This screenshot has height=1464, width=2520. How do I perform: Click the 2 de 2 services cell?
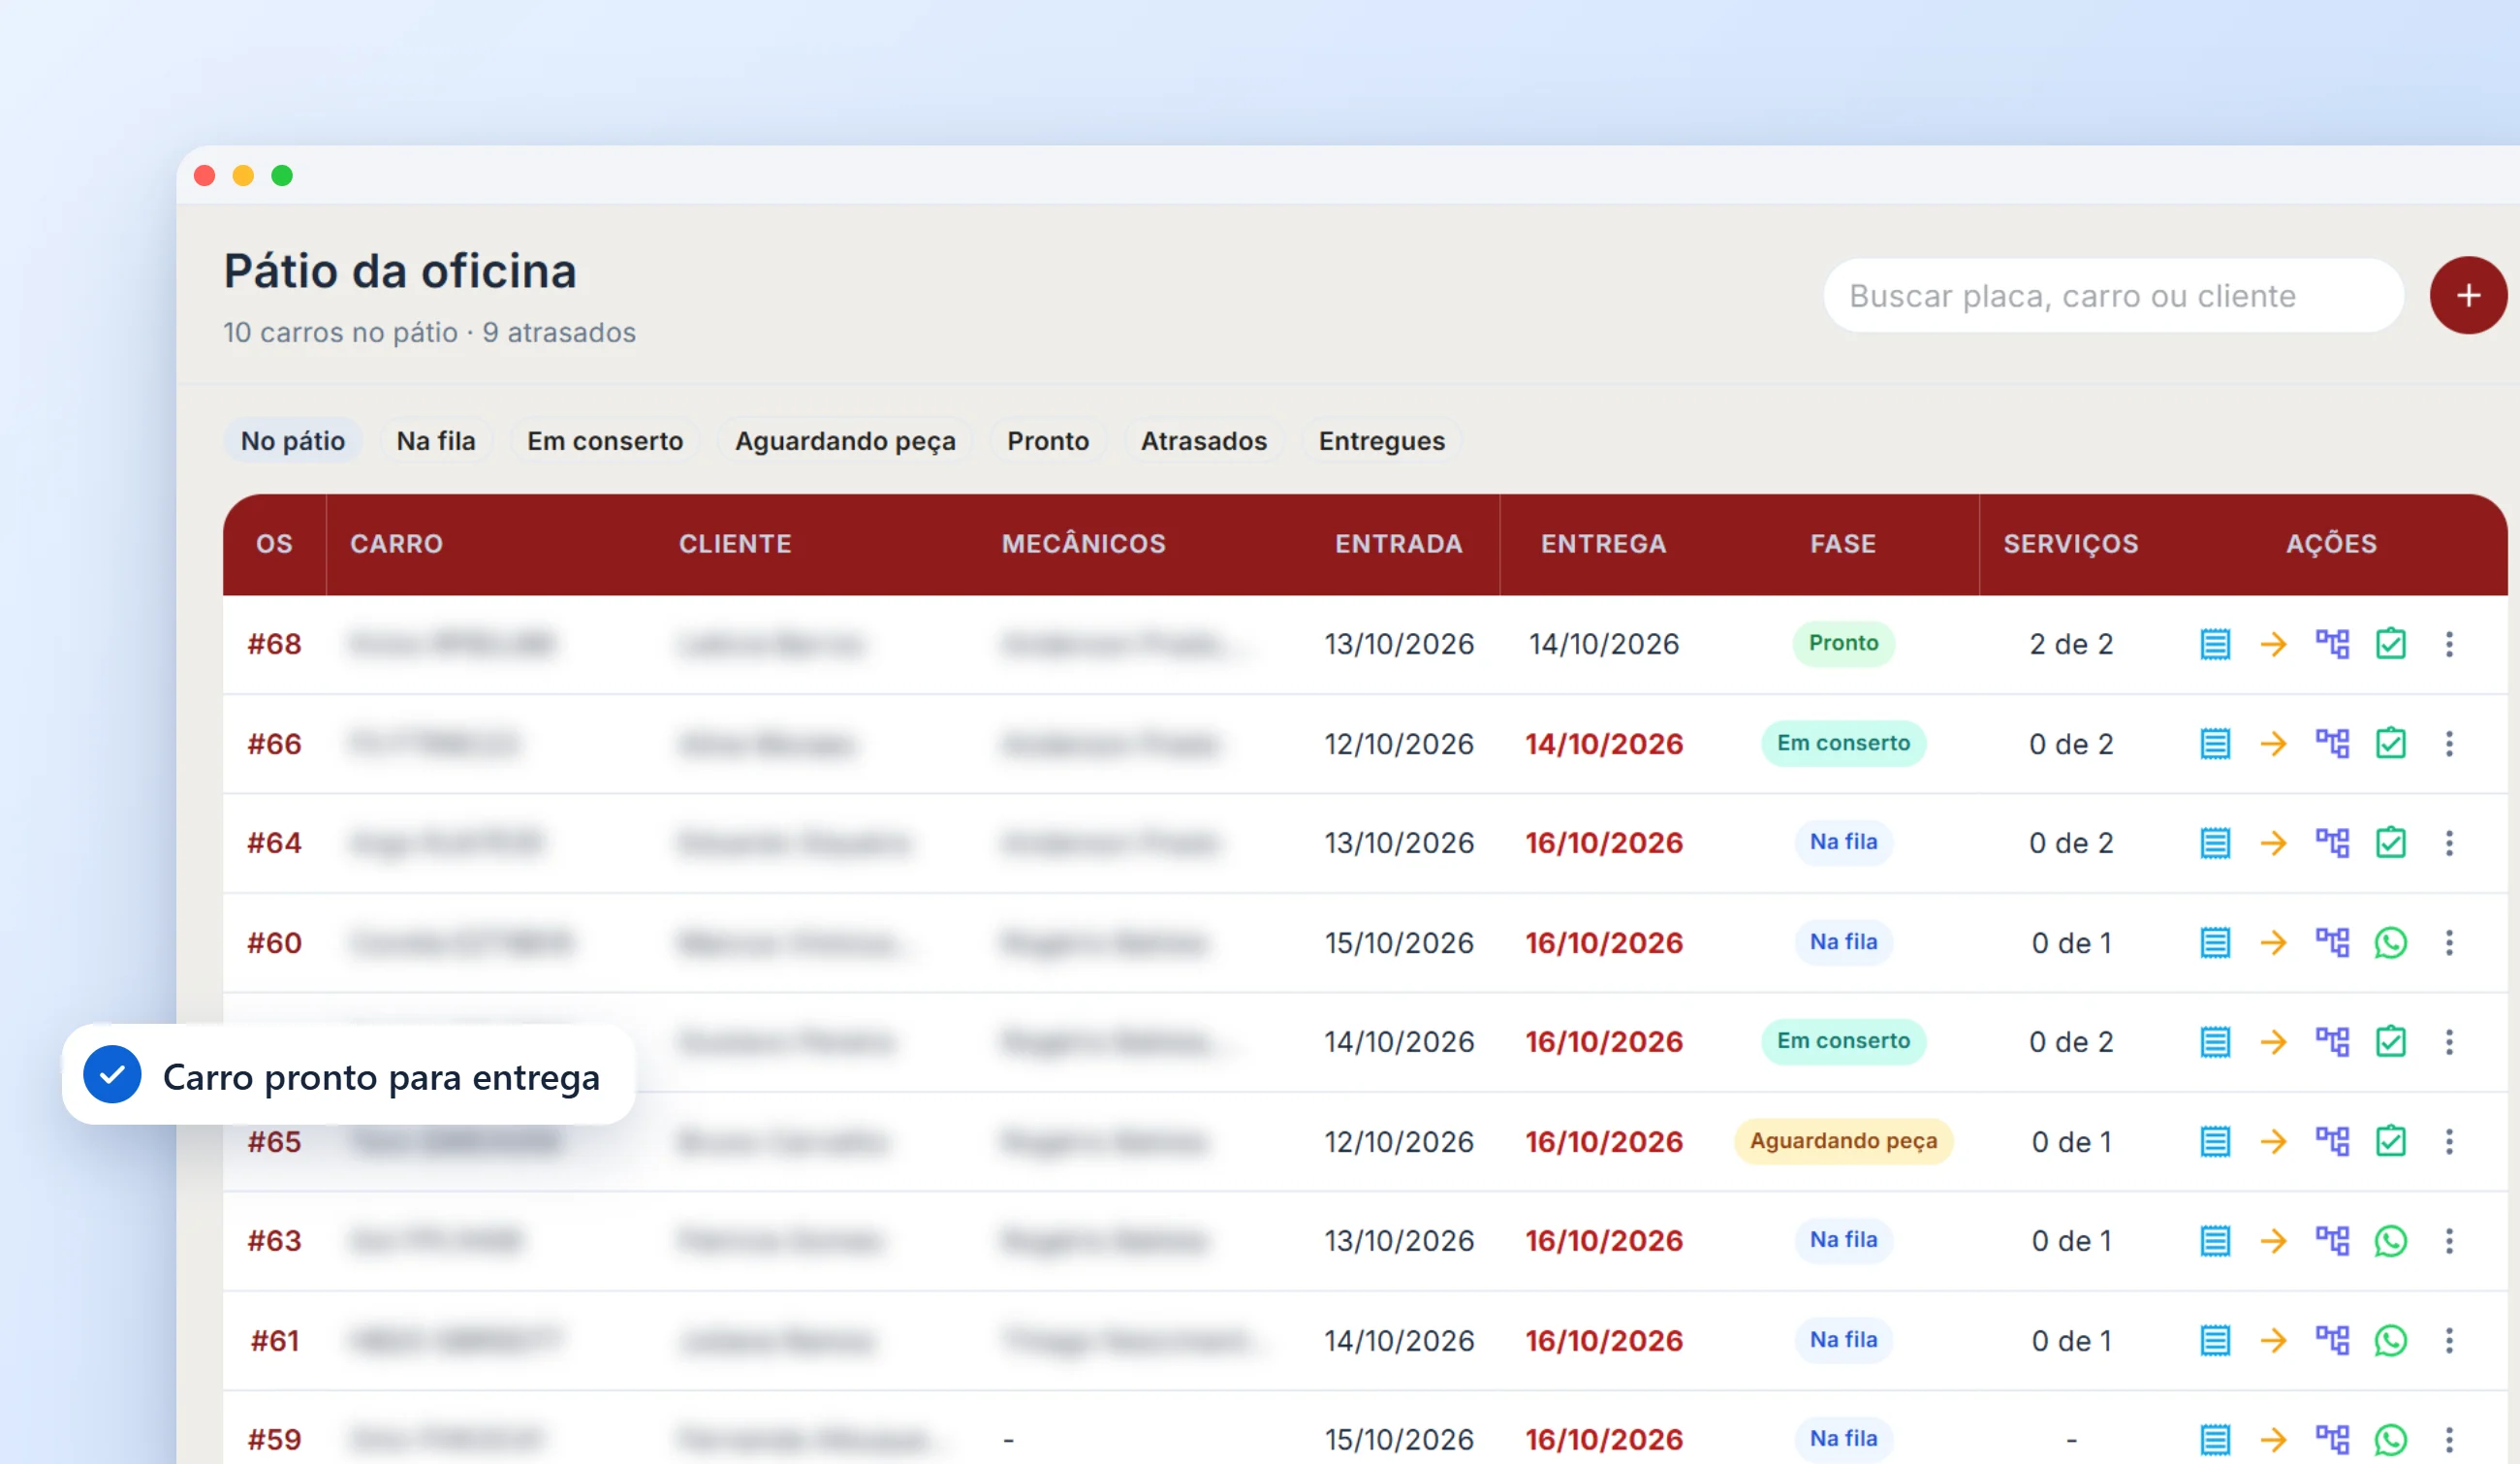coord(2071,644)
